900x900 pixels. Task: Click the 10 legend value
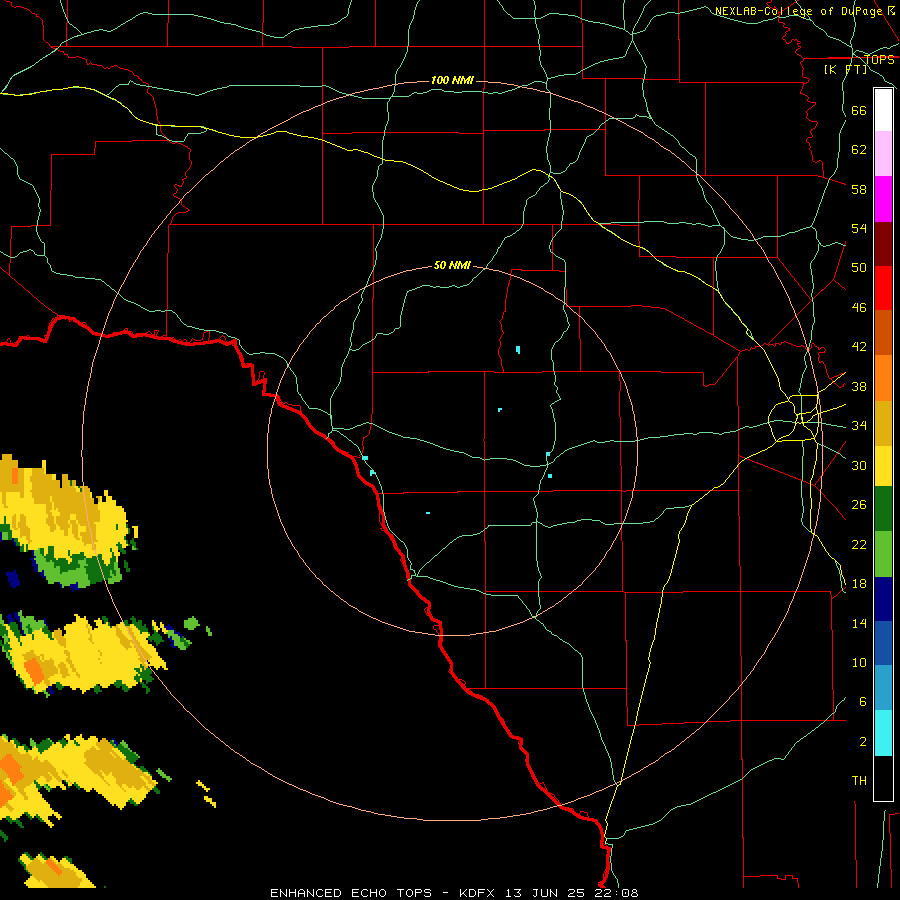point(859,662)
